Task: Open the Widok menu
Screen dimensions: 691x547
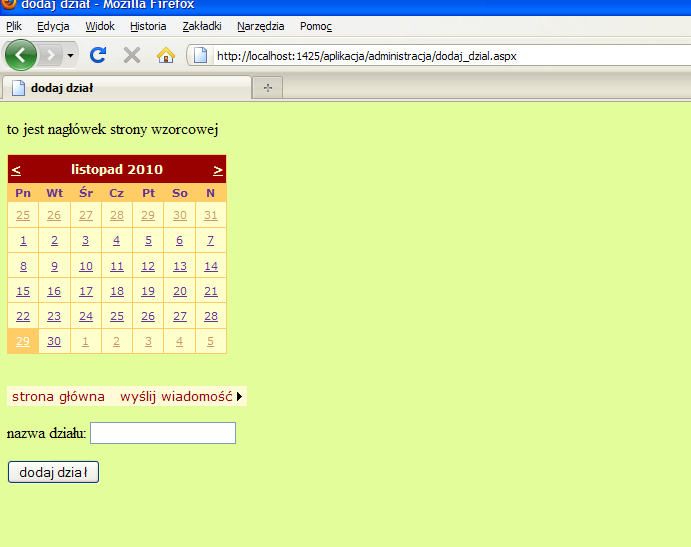Action: click(x=100, y=26)
